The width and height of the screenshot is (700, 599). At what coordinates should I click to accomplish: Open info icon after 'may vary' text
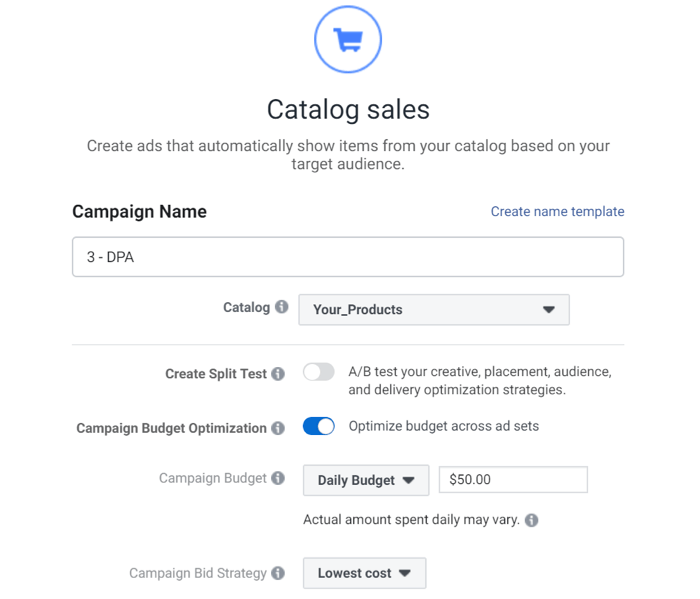[x=531, y=520]
